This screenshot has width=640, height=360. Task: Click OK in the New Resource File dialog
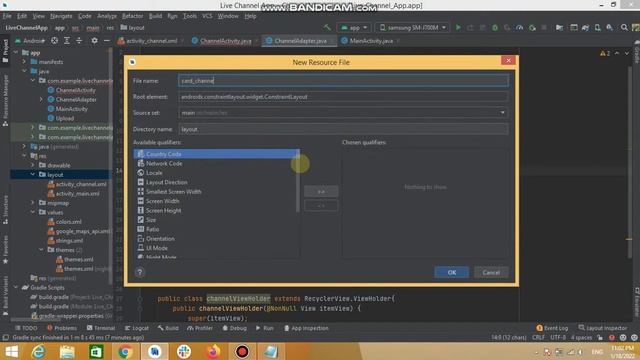tap(451, 272)
